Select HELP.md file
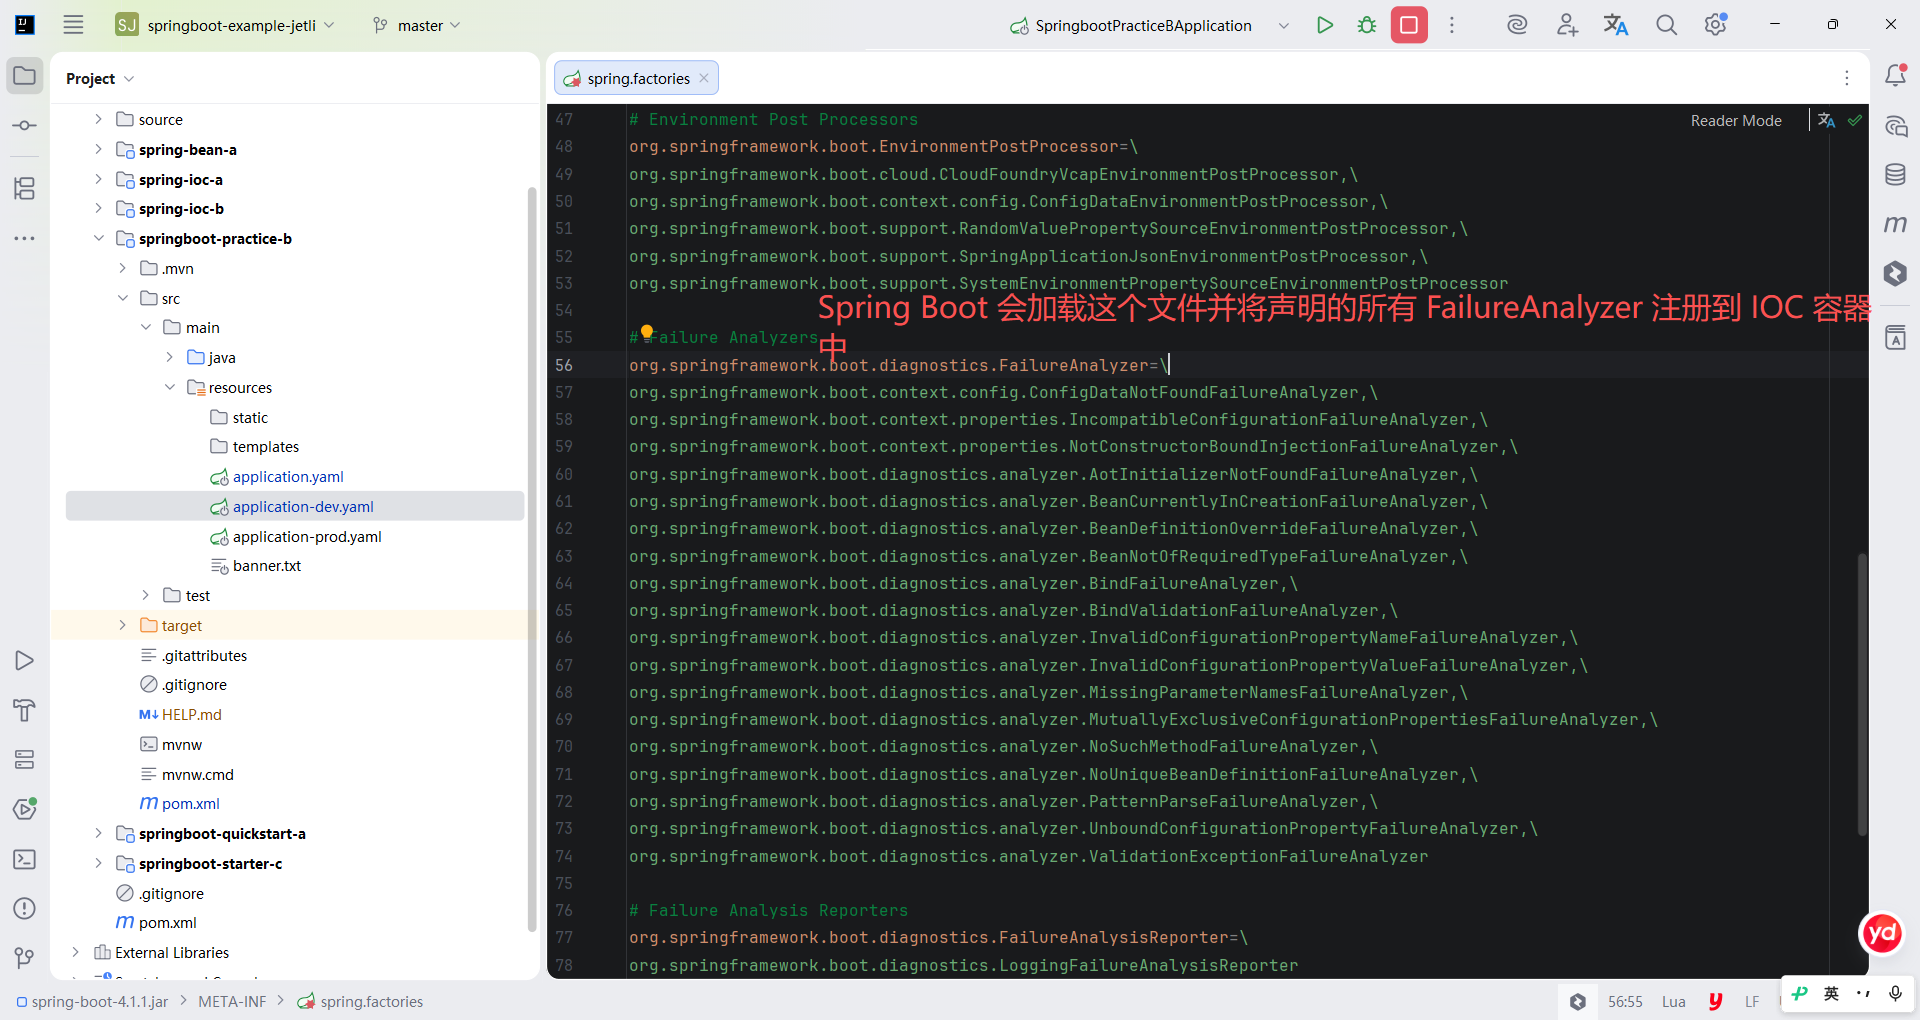Screen dimensions: 1920x1020 click(191, 715)
